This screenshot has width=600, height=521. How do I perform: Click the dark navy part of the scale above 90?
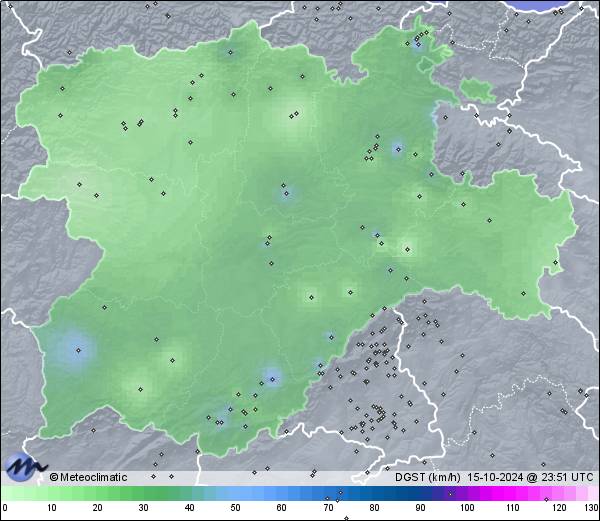421,493
